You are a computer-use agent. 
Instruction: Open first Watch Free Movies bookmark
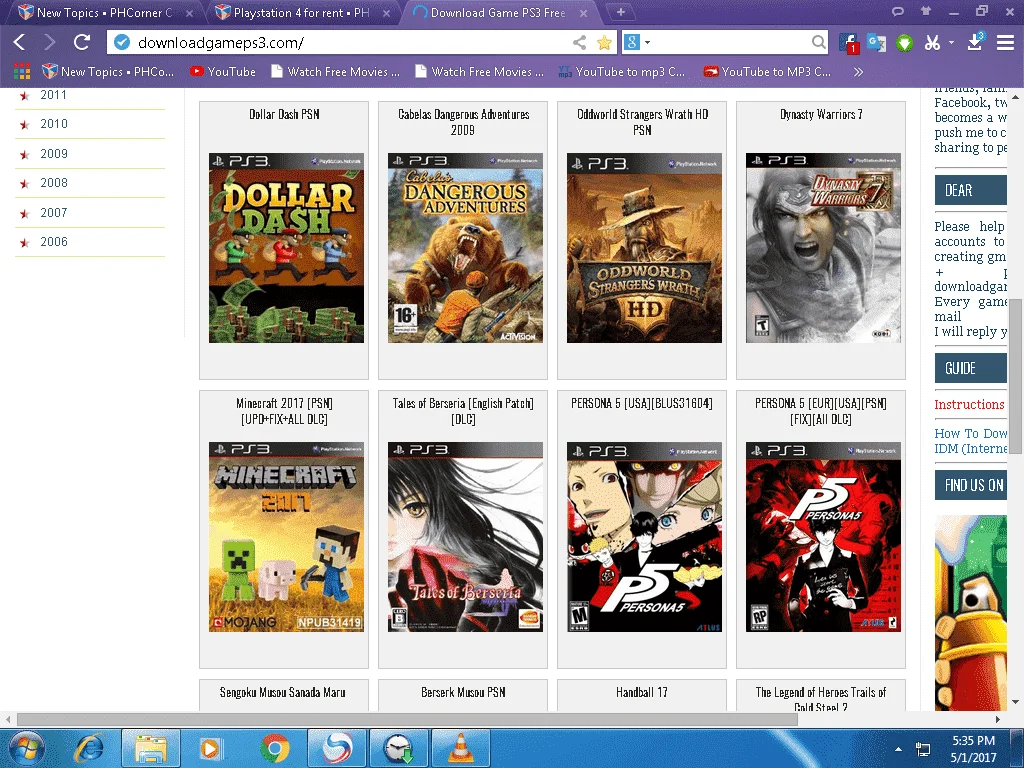pyautogui.click(x=336, y=71)
